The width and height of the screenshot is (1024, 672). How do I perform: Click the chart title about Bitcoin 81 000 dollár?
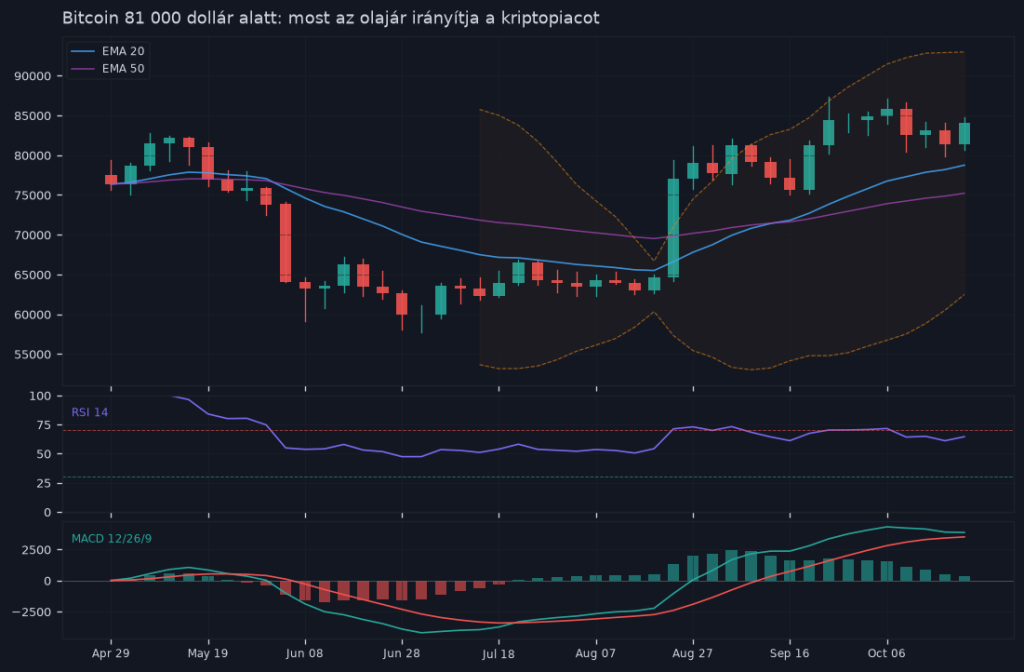click(330, 18)
